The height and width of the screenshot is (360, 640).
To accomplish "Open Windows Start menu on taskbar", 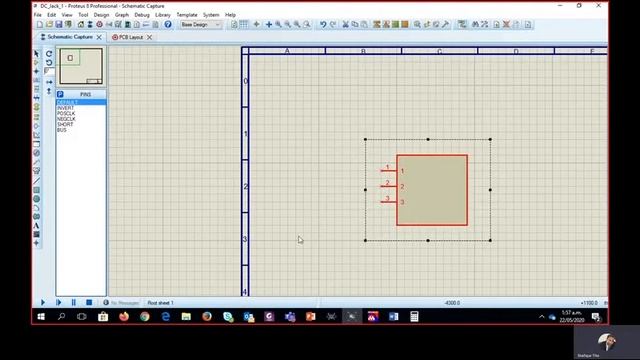I will click(x=41, y=316).
